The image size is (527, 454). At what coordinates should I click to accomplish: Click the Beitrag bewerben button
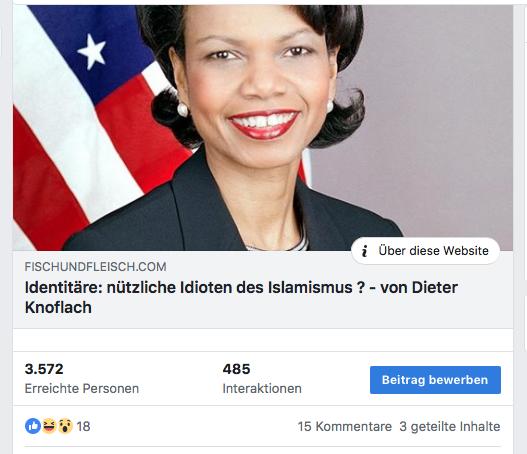[x=435, y=380]
